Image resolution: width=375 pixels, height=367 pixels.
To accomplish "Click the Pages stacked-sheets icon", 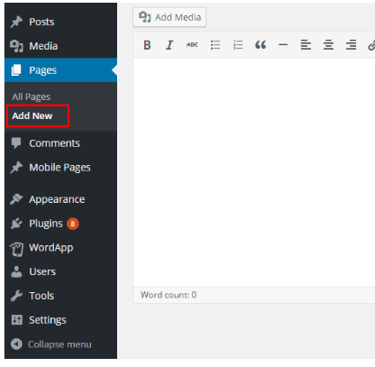I will click(x=16, y=70).
